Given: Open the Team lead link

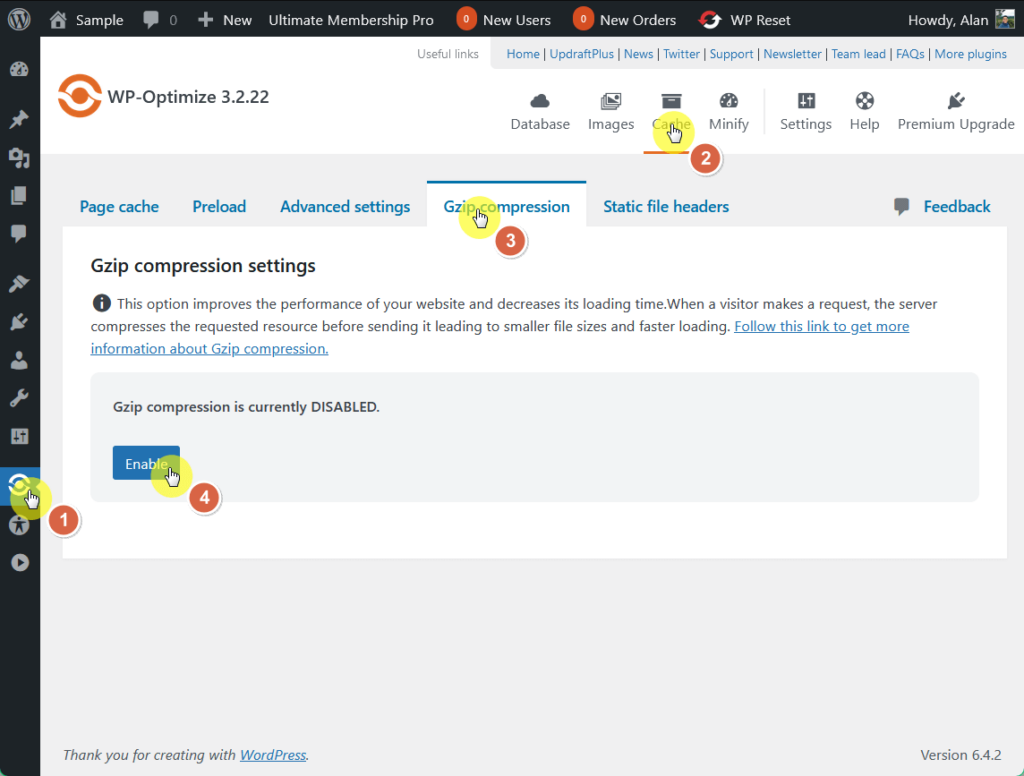Looking at the screenshot, I should pyautogui.click(x=858, y=54).
